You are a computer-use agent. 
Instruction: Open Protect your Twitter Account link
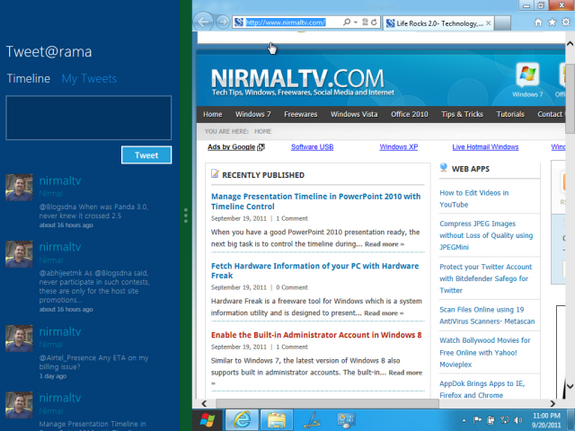click(486, 278)
